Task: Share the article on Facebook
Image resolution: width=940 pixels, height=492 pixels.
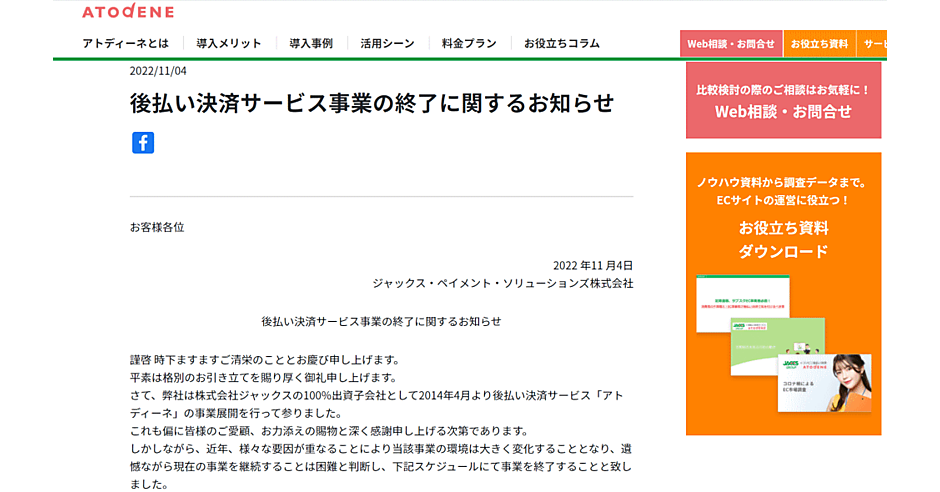Action: (143, 143)
